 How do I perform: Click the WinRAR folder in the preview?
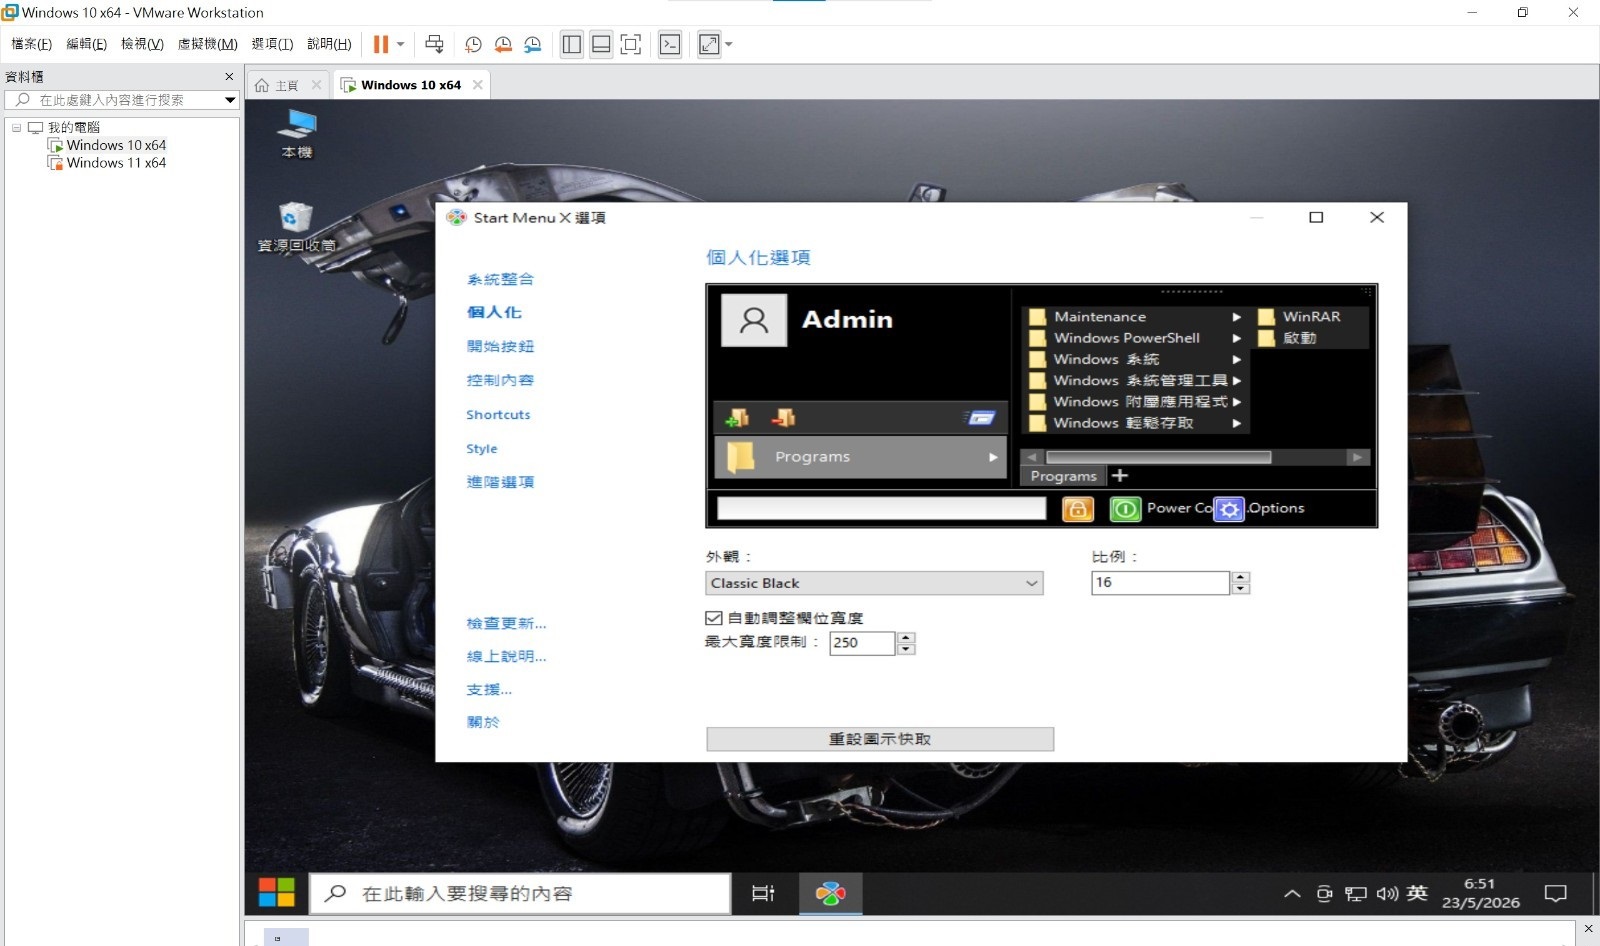point(1312,316)
